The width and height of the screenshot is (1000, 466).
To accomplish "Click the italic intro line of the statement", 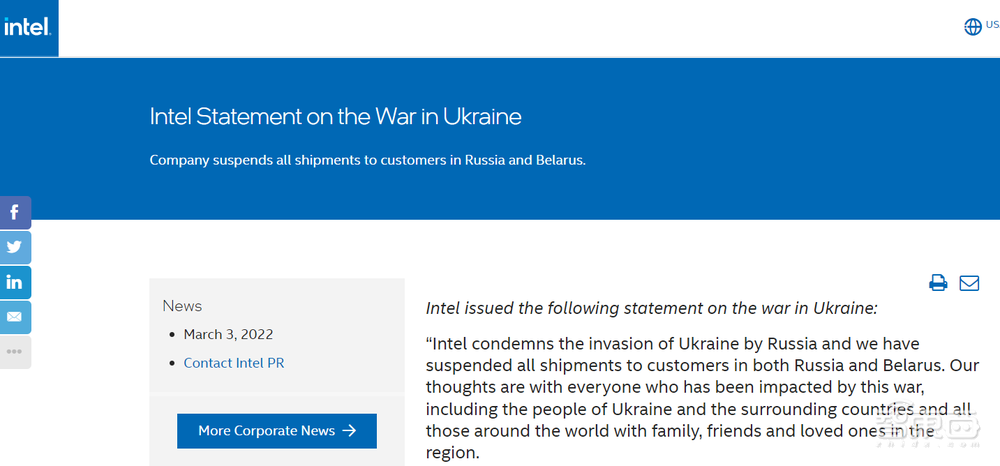I will pyautogui.click(x=651, y=308).
